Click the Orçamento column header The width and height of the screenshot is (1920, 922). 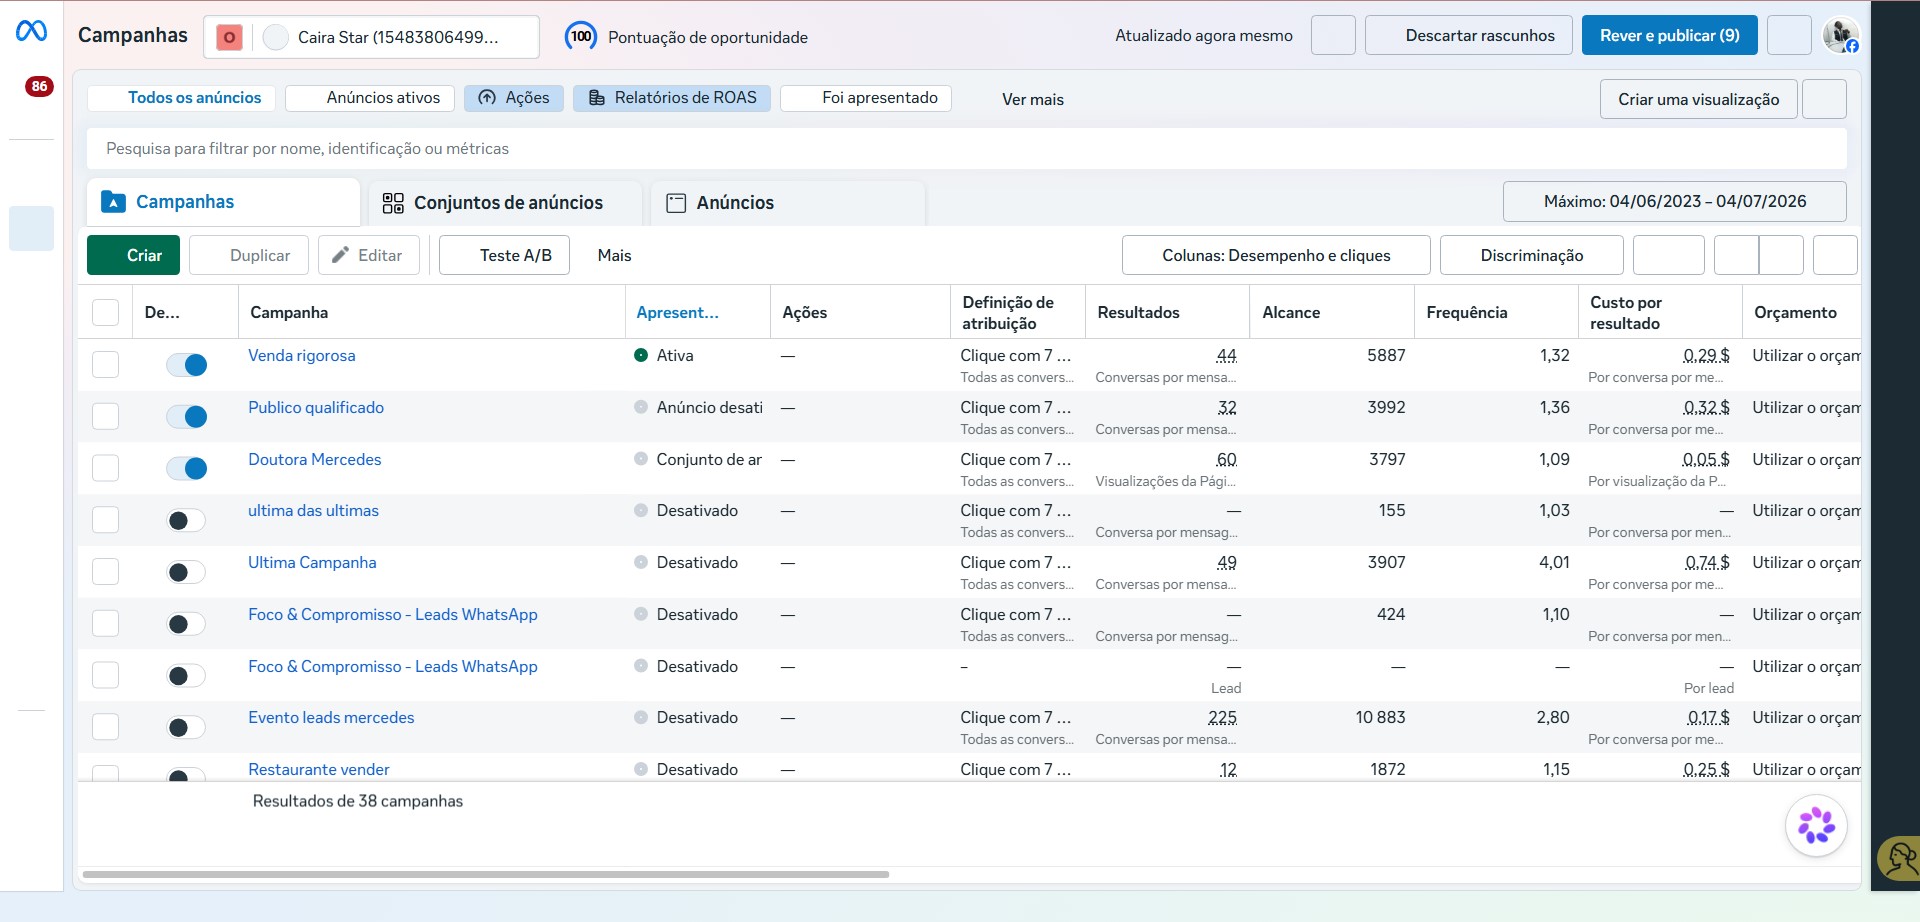point(1800,312)
